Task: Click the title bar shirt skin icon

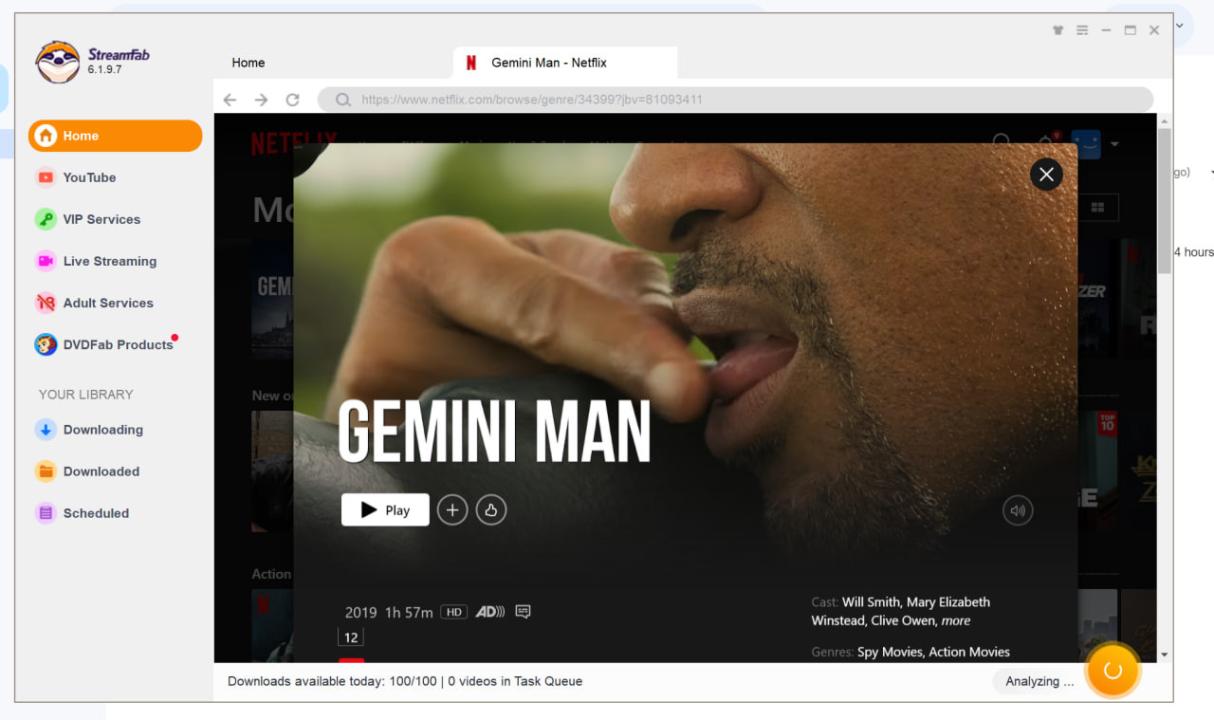Action: coord(1058,31)
